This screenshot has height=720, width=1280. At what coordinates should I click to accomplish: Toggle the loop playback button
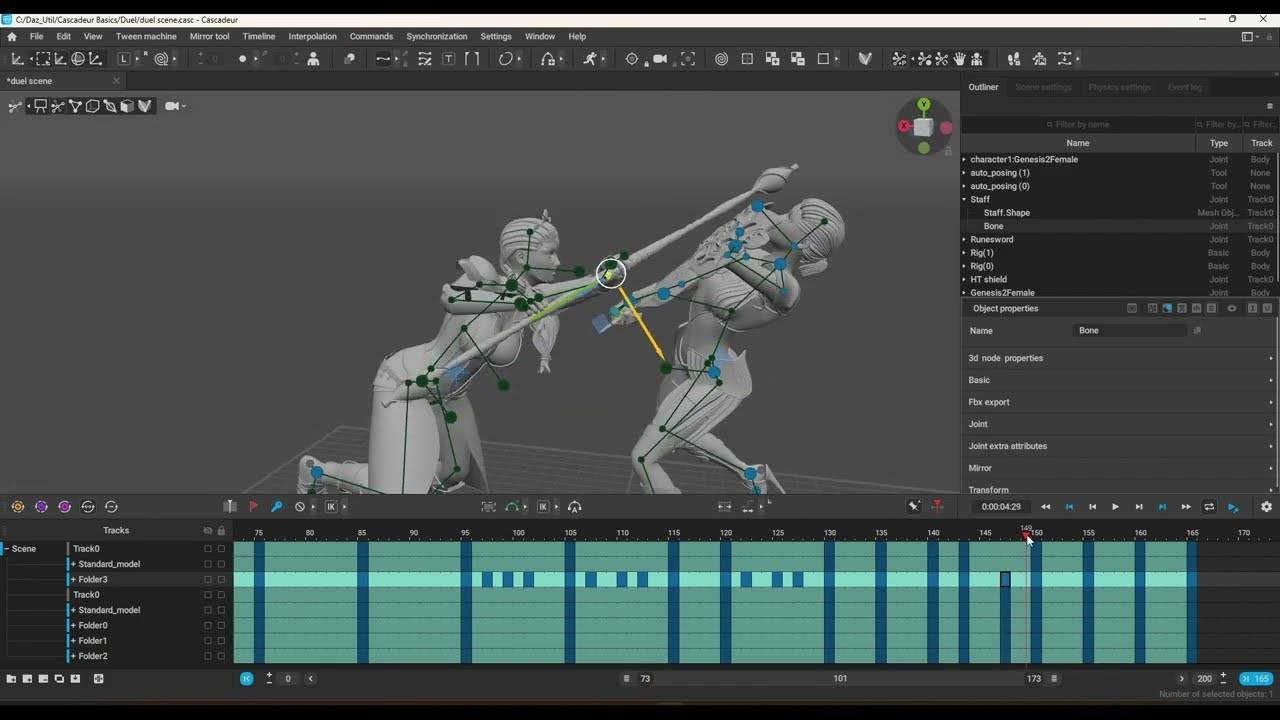1209,507
